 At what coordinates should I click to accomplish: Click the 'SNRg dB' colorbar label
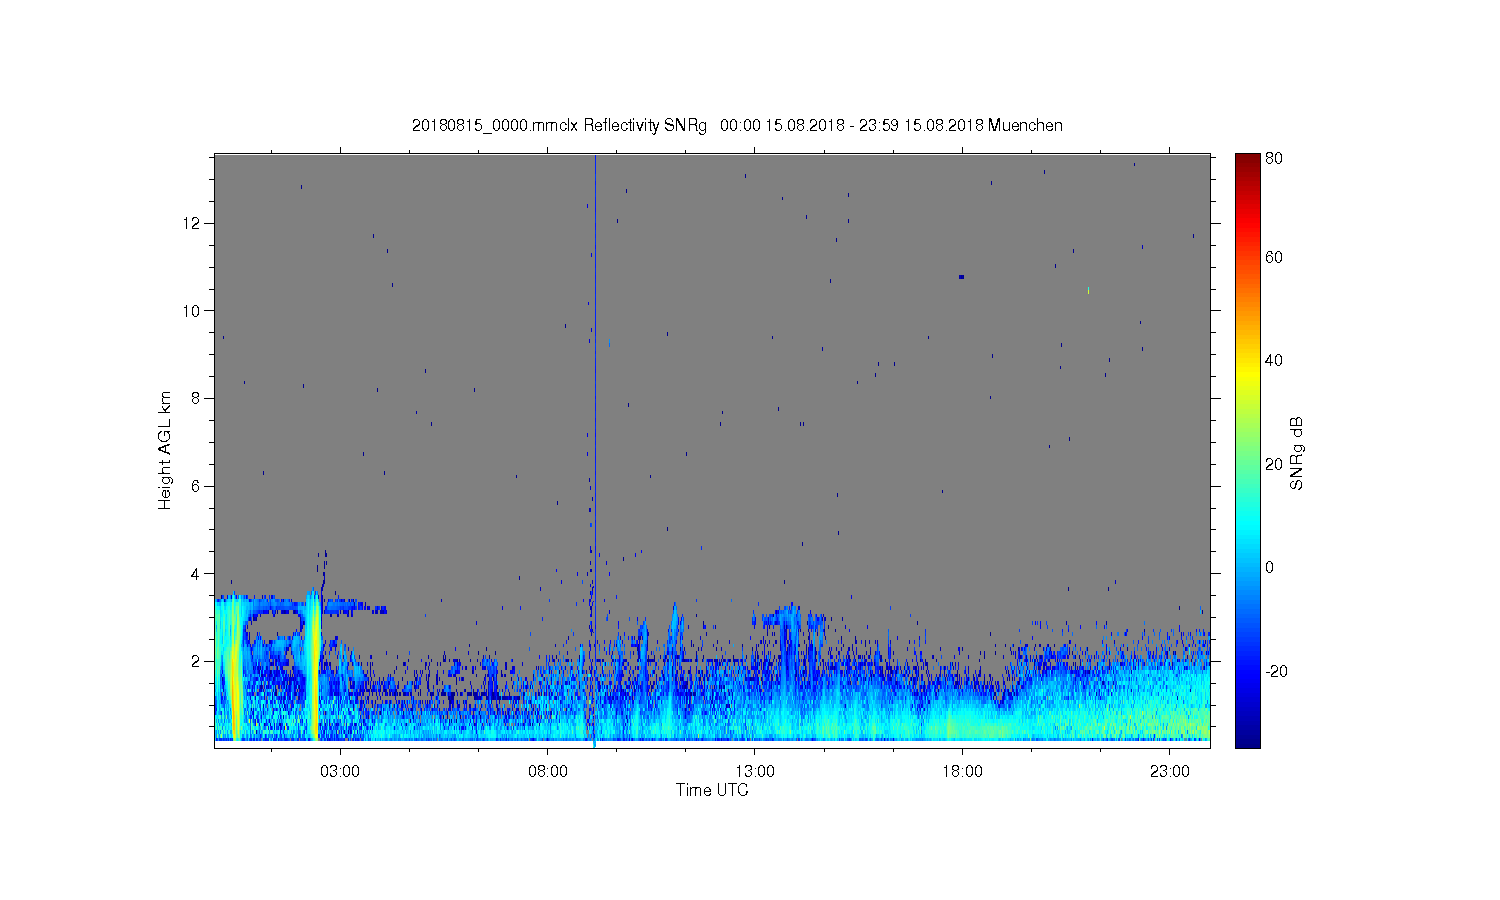point(1297,453)
